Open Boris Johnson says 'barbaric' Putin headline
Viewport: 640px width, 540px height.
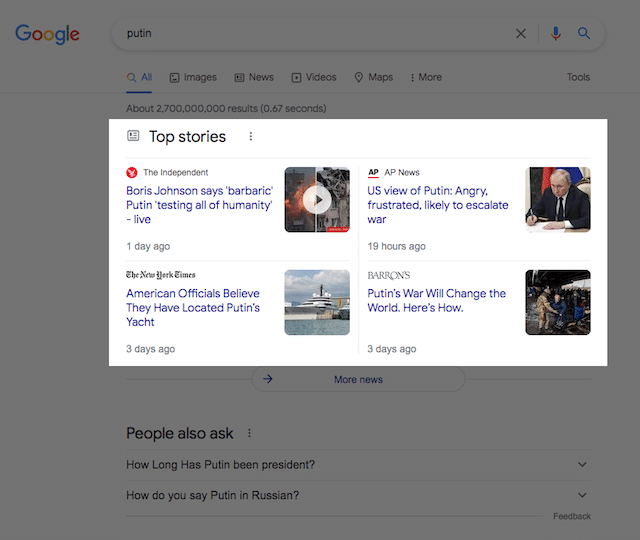200,205
